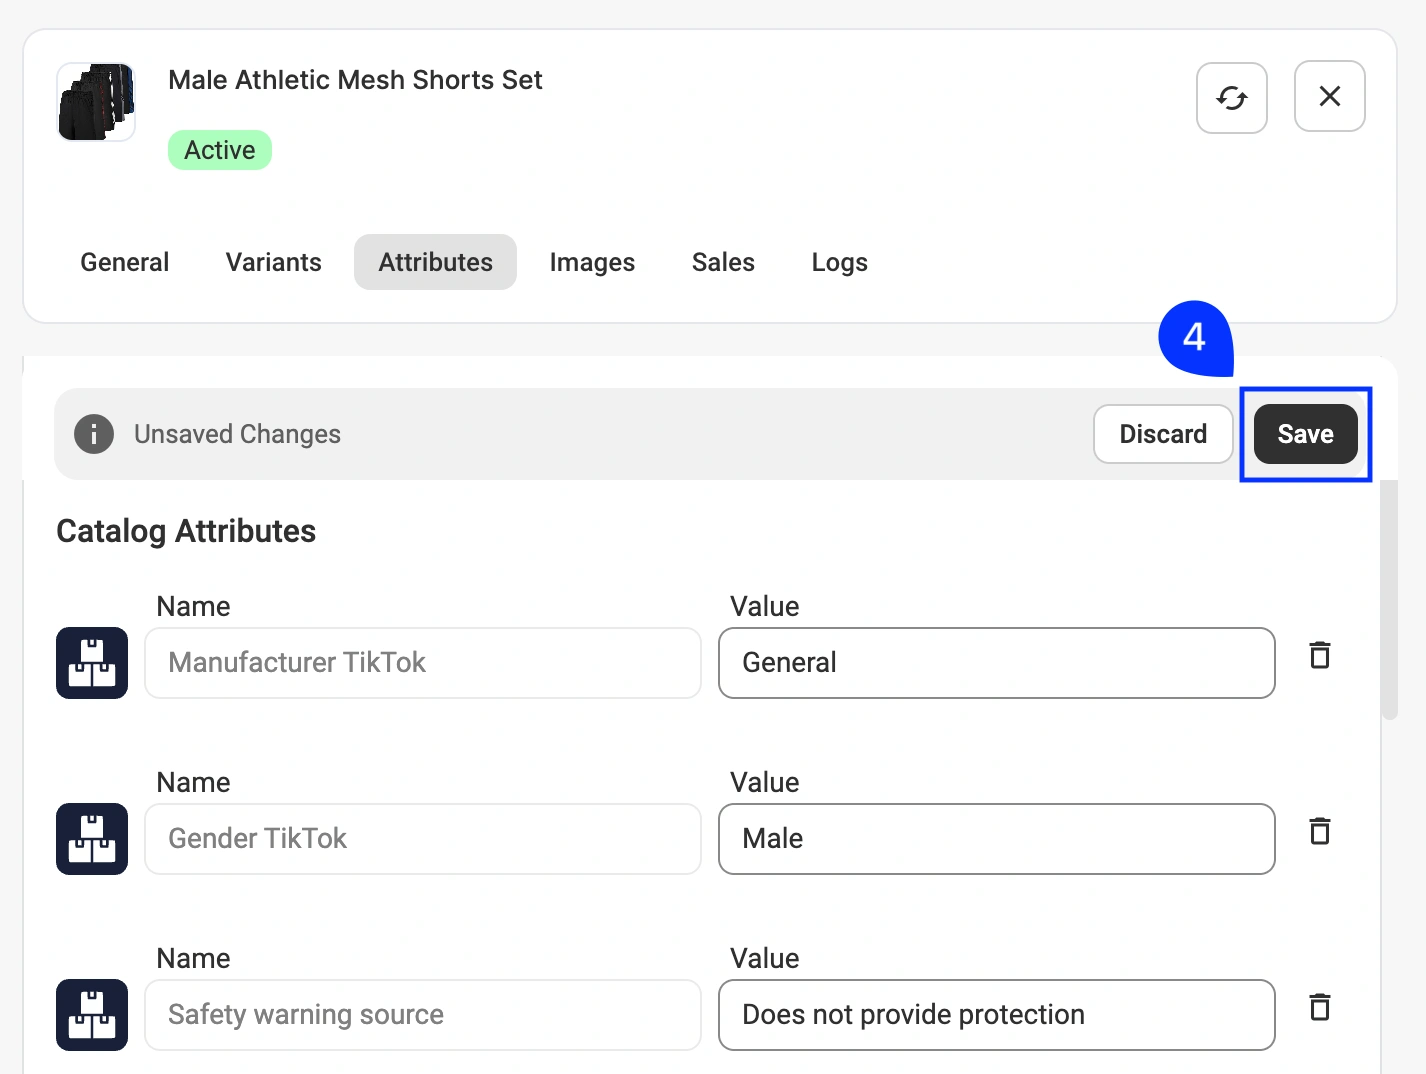The height and width of the screenshot is (1074, 1426).
Task: Click the refresh sync icon button
Action: point(1231,97)
